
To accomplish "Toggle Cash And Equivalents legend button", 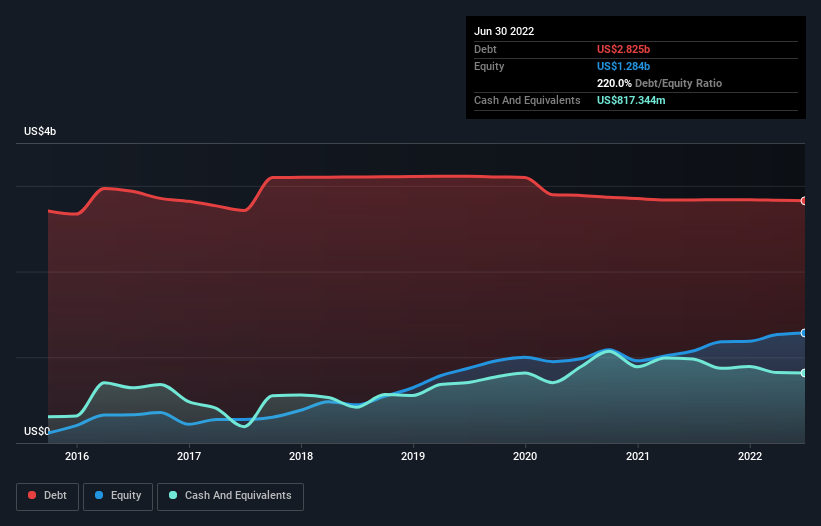I will coord(230,496).
